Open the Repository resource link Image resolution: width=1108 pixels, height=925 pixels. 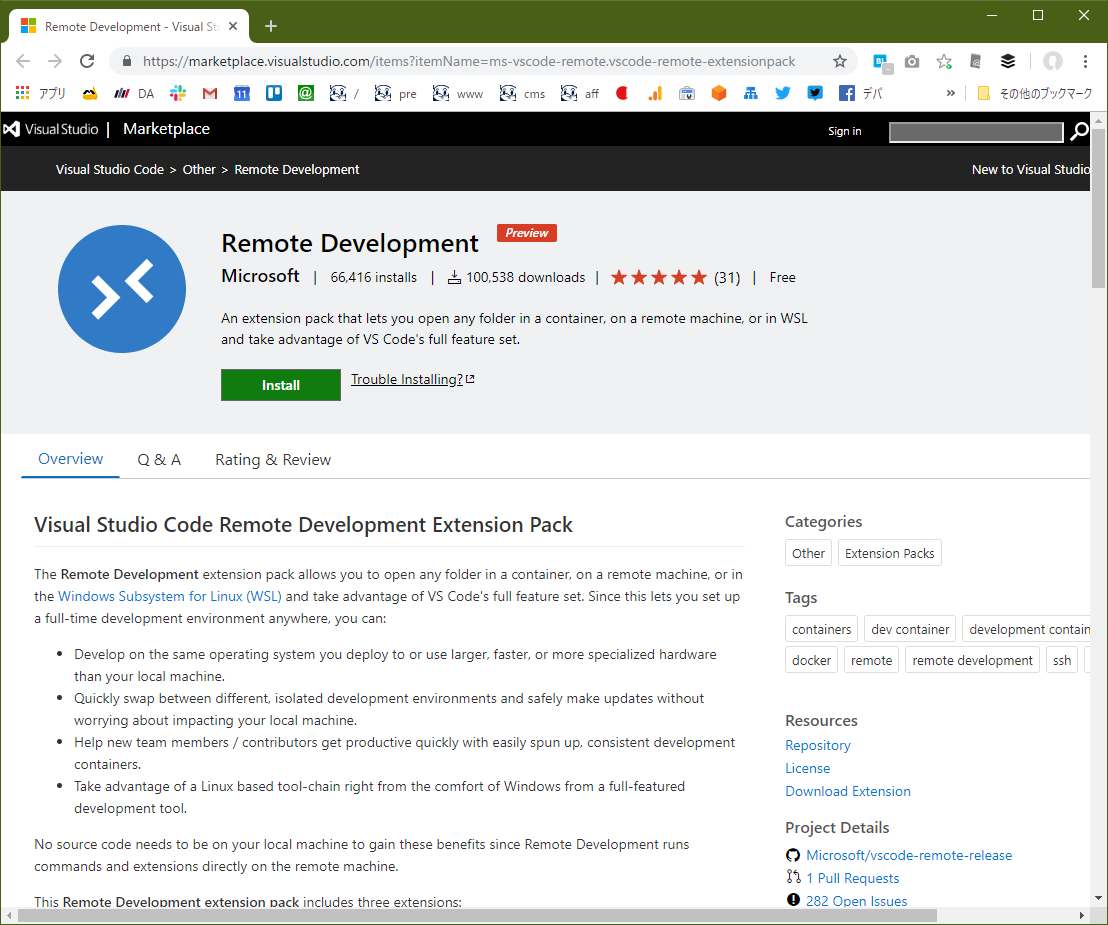pyautogui.click(x=818, y=746)
